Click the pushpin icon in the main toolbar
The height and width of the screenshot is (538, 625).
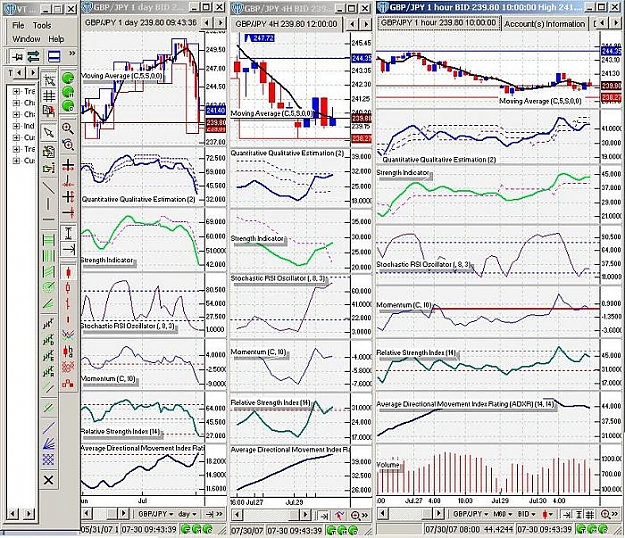point(17,57)
